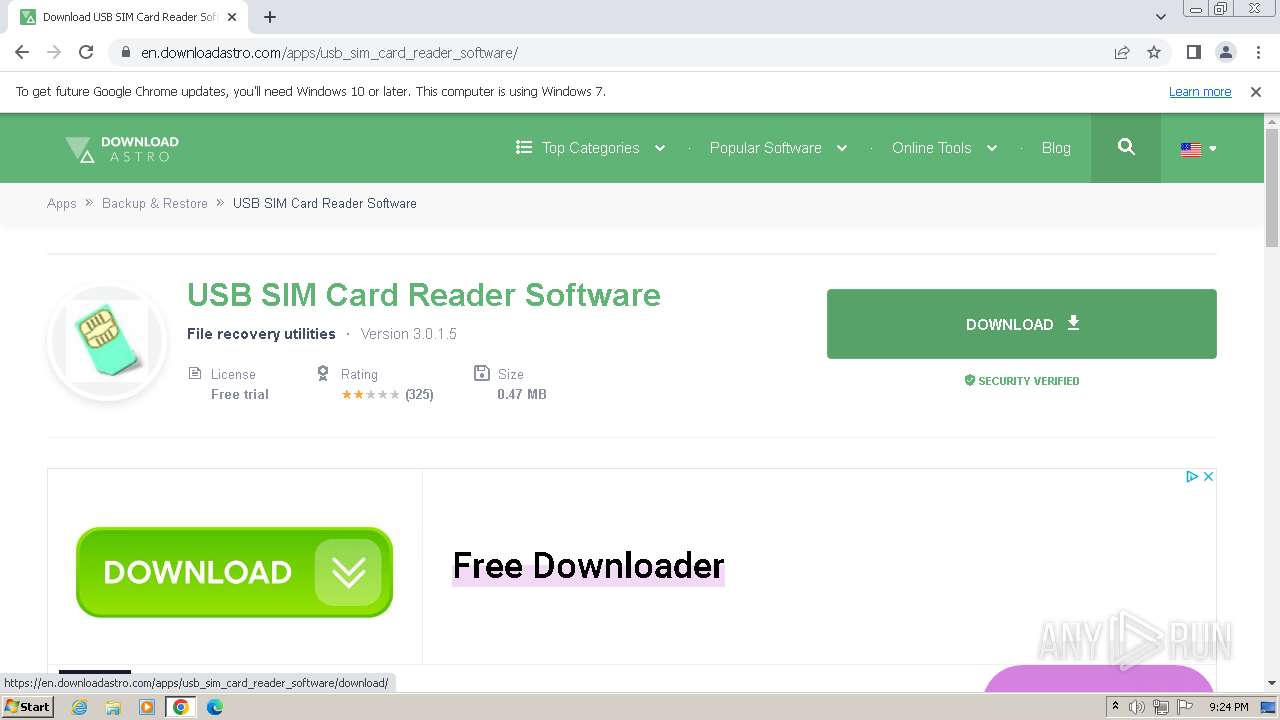
Task: Open Microsoft Edge from taskbar
Action: 215,707
